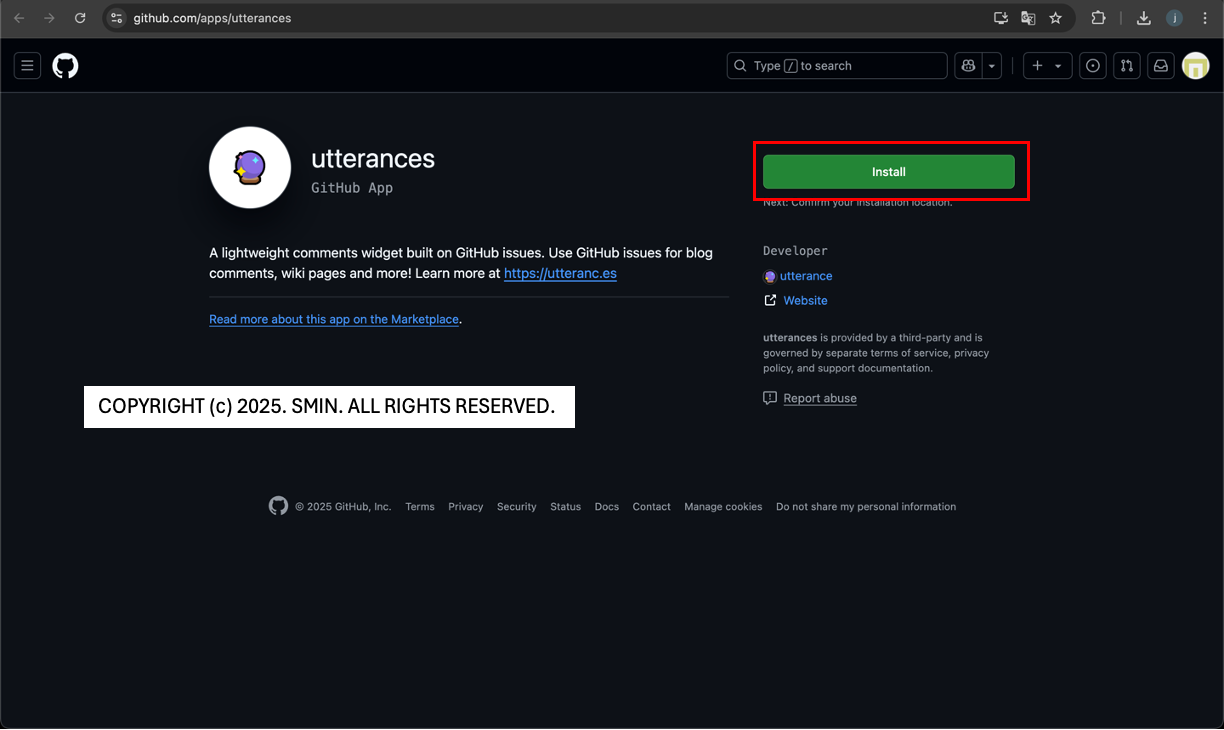Screen dimensions: 1224x730
Task: Open the Chrome three-dot menu
Action: click(x=1205, y=18)
